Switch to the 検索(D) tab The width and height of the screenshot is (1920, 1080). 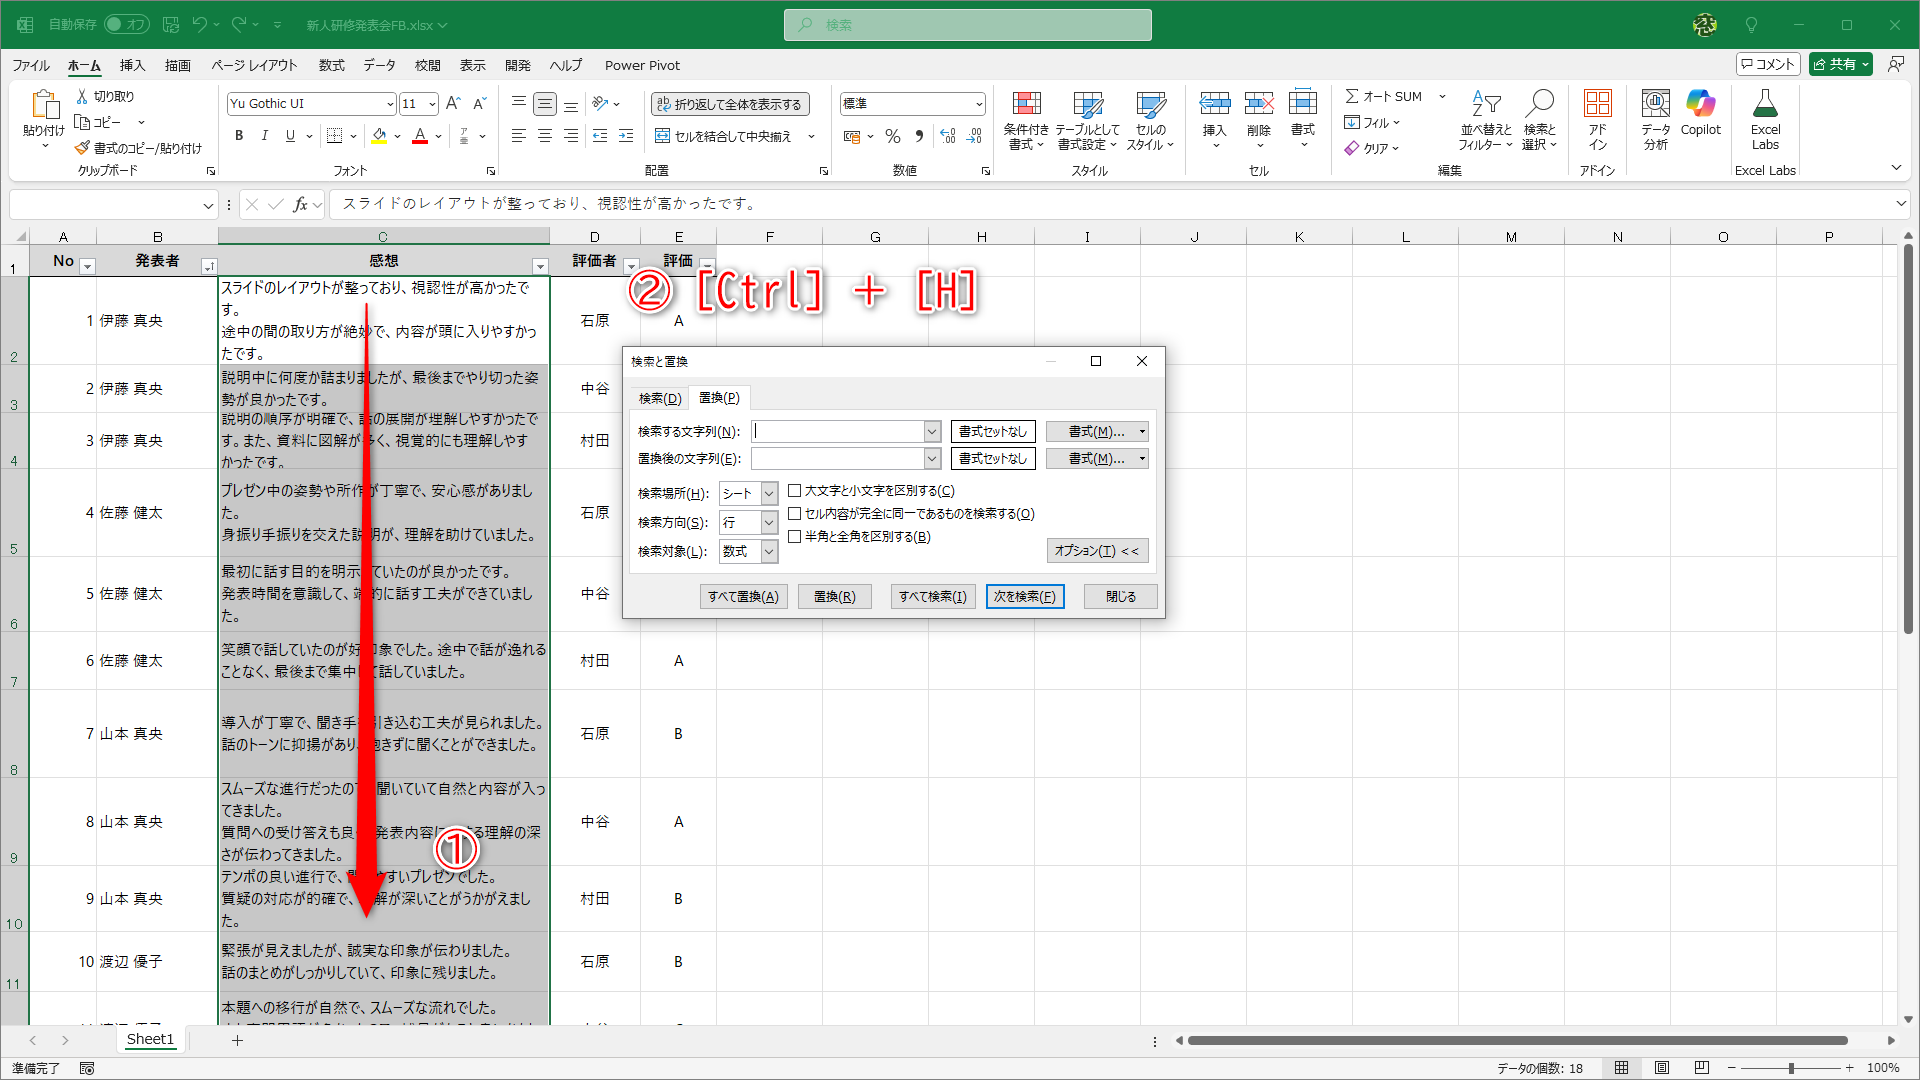[x=659, y=397]
